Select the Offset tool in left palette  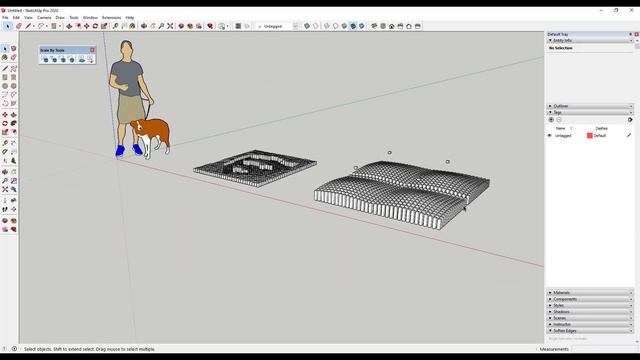point(13,132)
